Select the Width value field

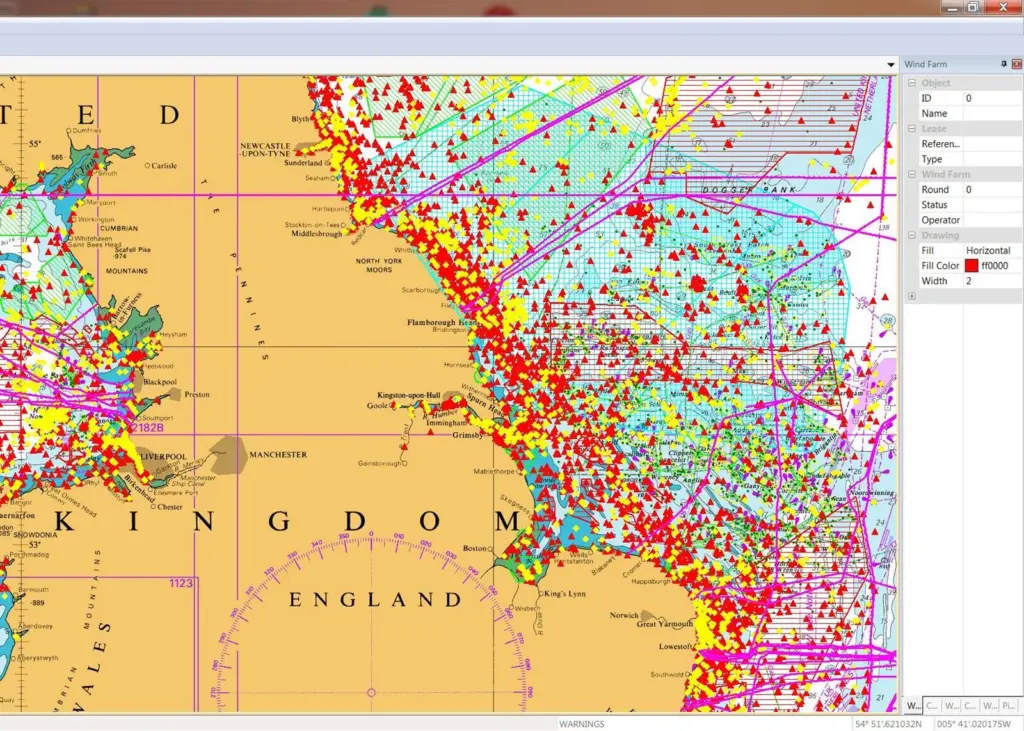(x=993, y=281)
